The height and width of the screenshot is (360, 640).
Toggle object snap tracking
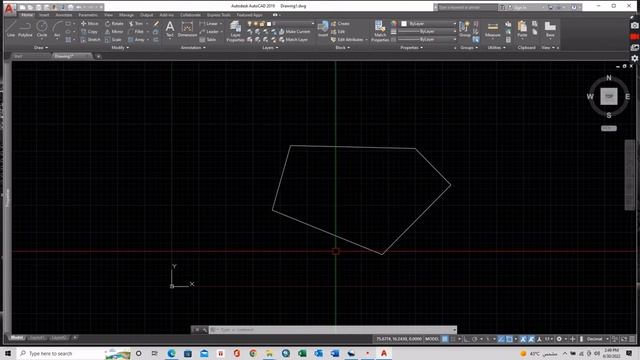point(501,339)
